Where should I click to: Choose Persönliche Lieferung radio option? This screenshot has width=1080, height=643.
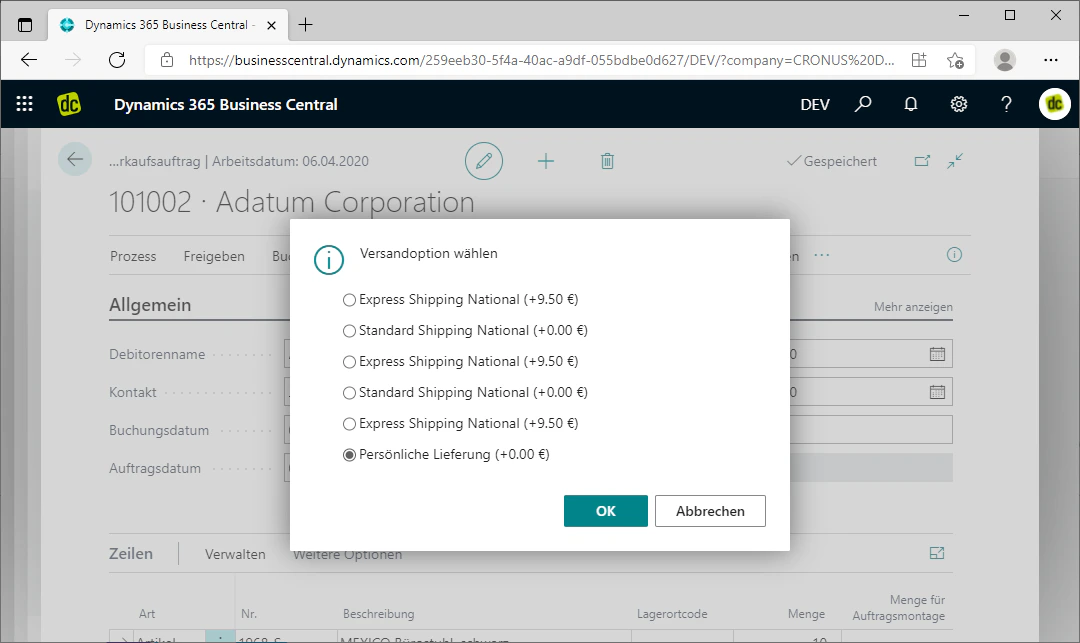tap(349, 455)
